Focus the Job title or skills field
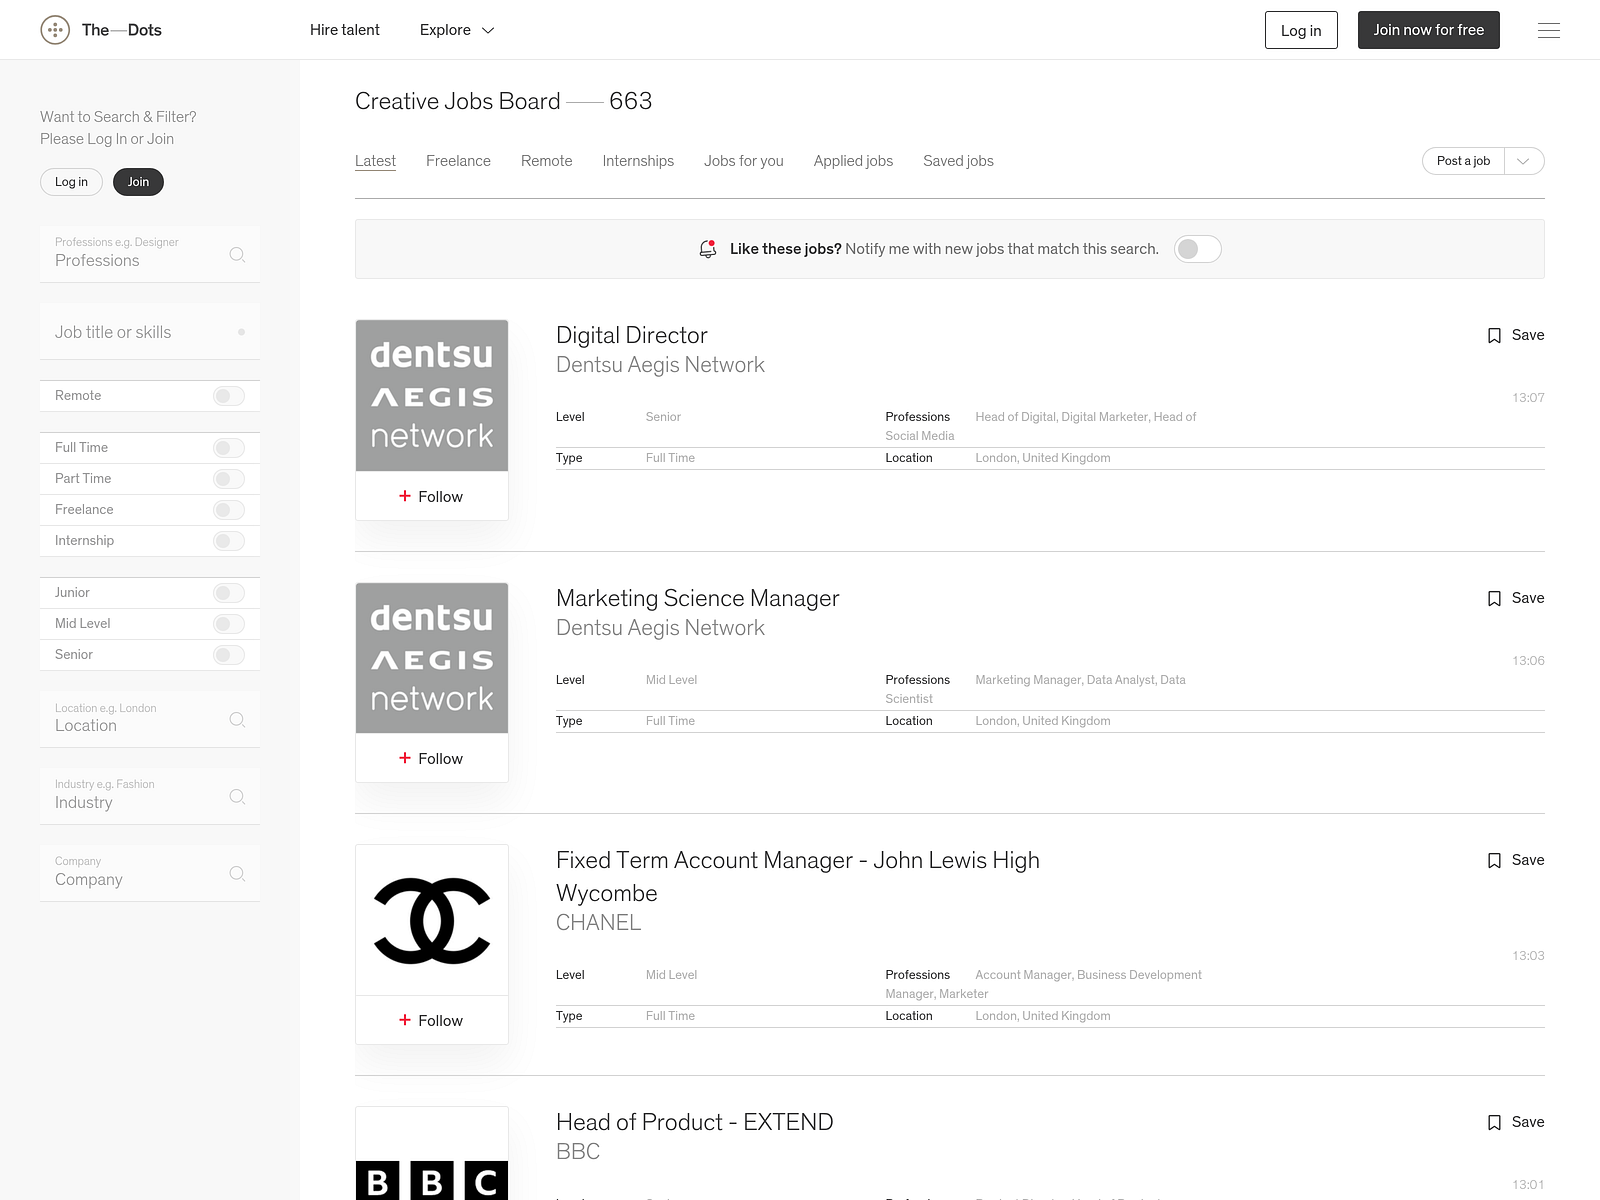 click(x=150, y=332)
